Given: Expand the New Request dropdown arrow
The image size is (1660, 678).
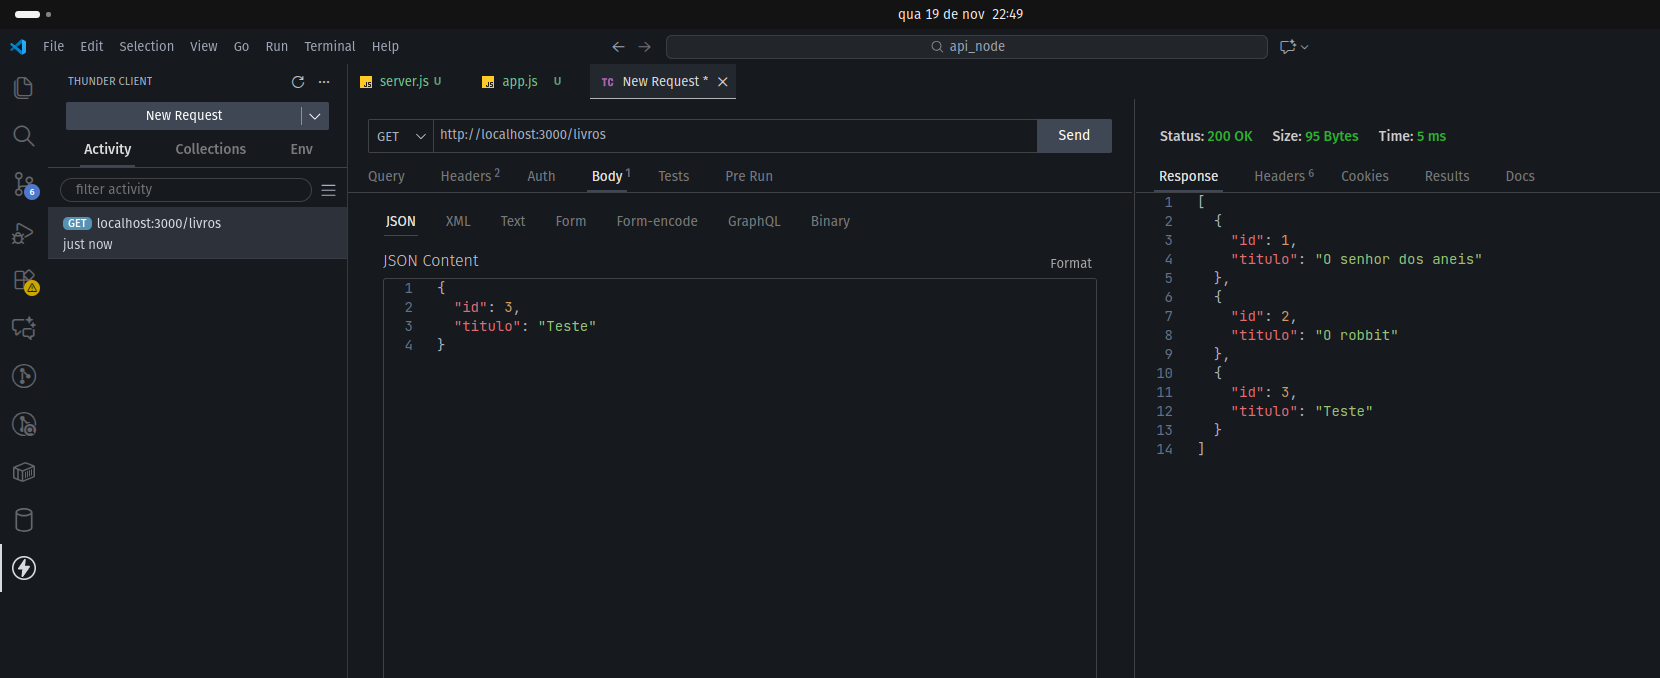Looking at the screenshot, I should click(x=315, y=116).
